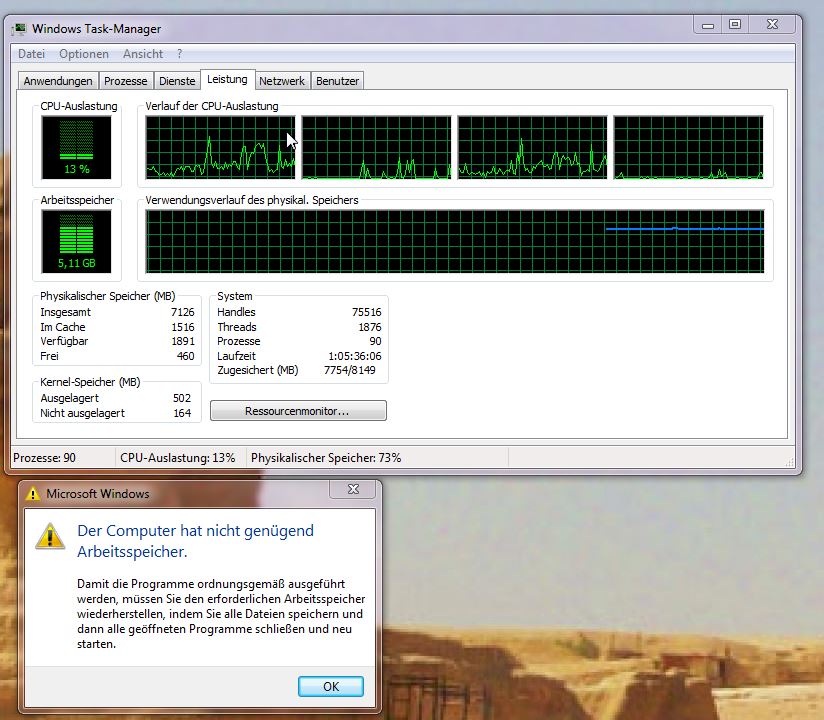Close the Windows Task-Manager window

point(772,25)
